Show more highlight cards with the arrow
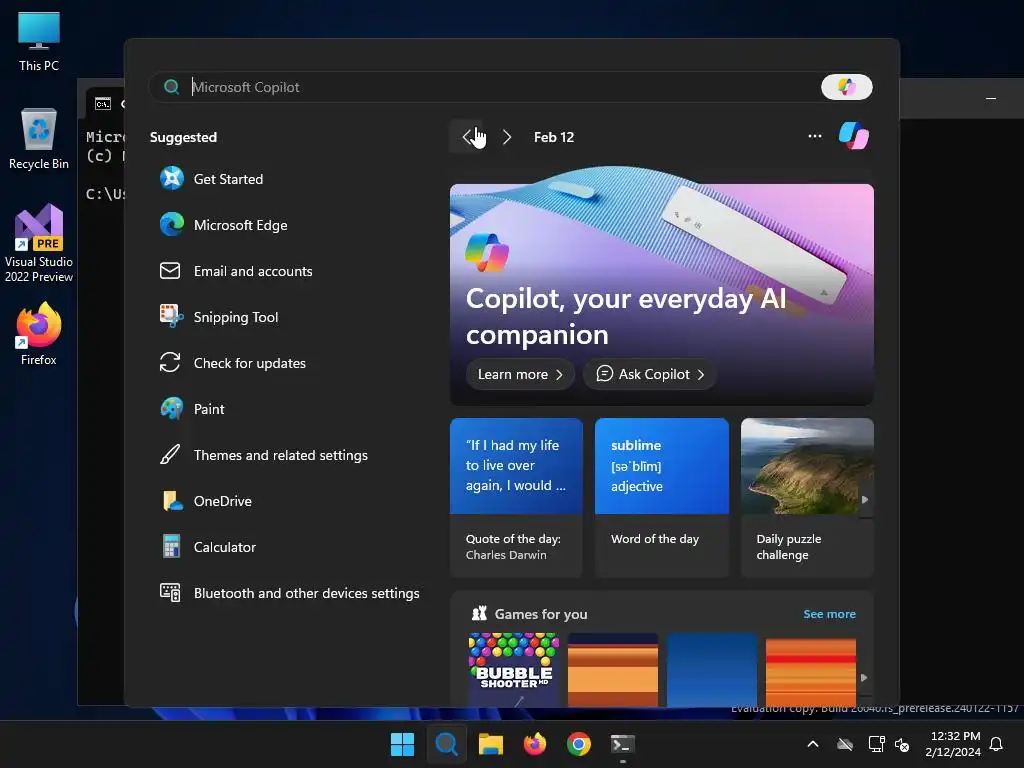Viewport: 1024px width, 768px height. (x=865, y=500)
